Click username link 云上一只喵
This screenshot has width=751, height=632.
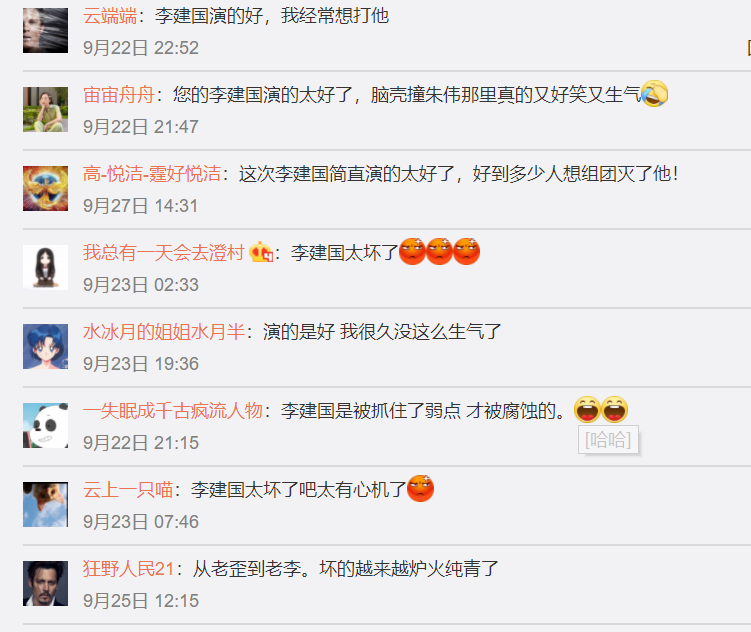(128, 490)
